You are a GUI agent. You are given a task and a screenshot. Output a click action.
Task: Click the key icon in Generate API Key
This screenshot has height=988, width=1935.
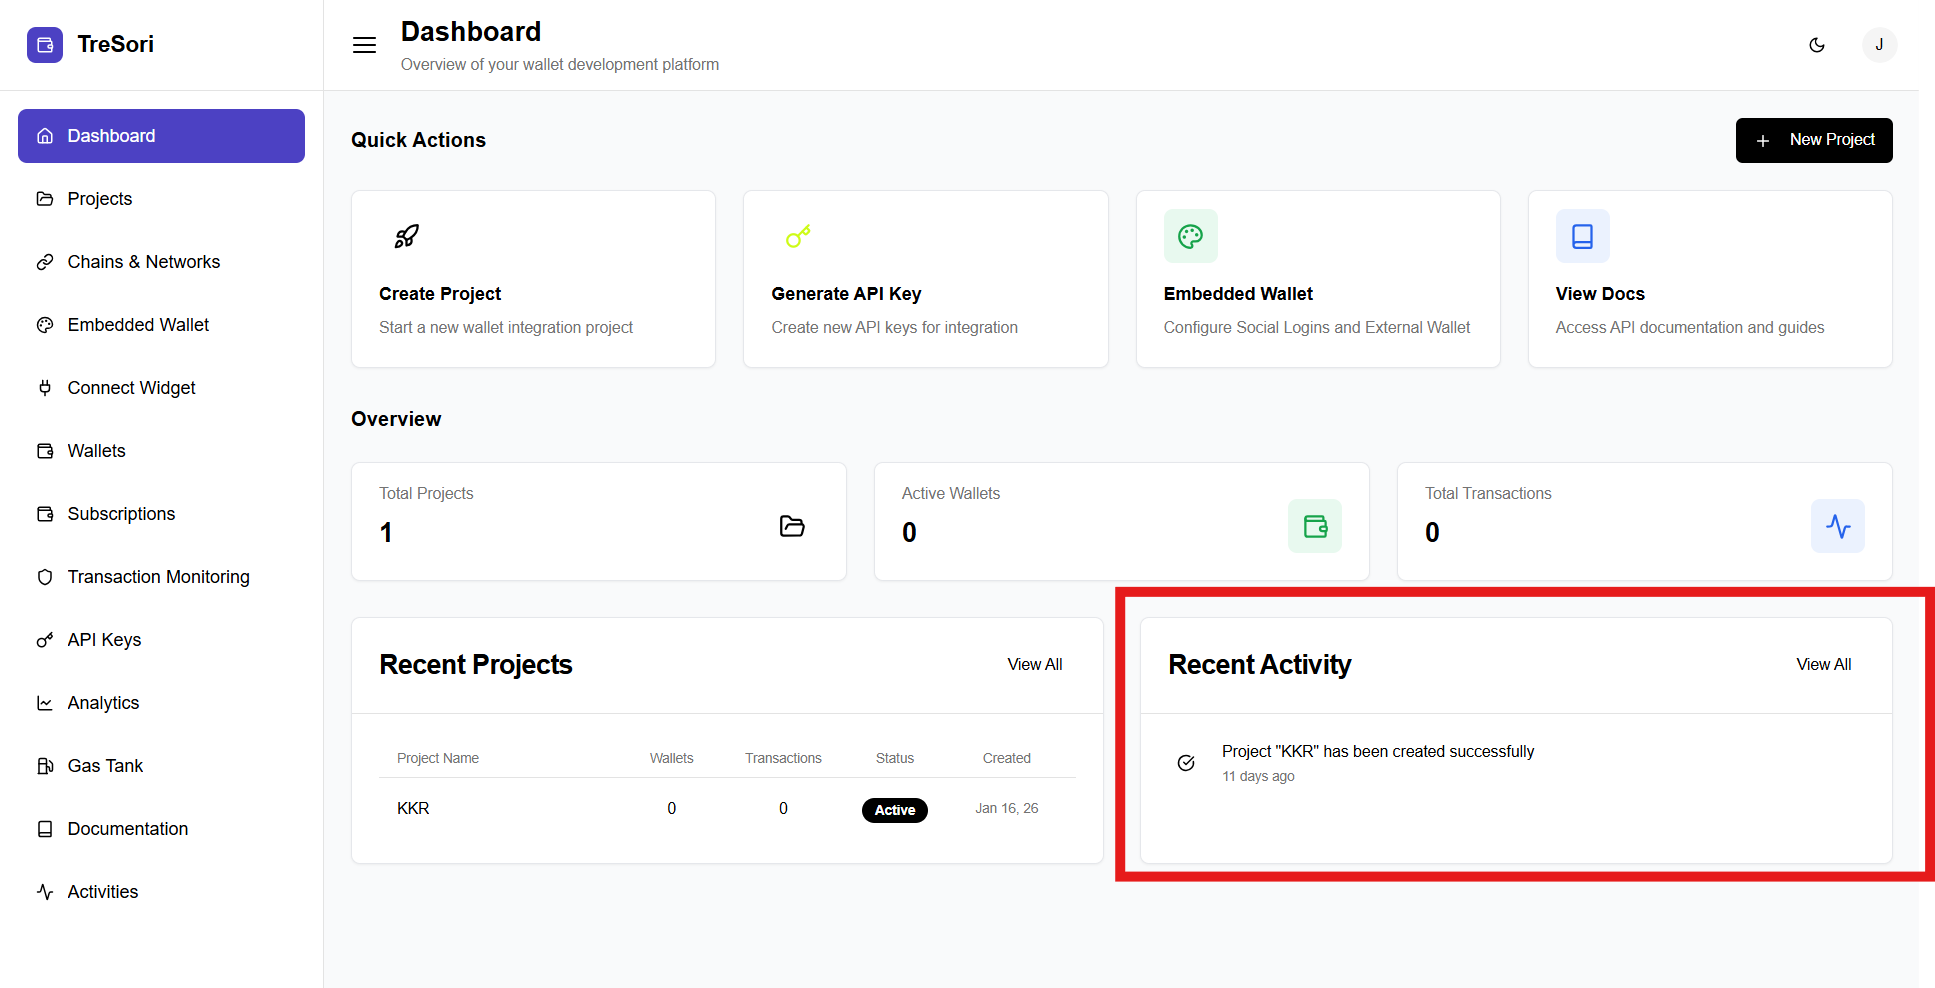point(798,236)
